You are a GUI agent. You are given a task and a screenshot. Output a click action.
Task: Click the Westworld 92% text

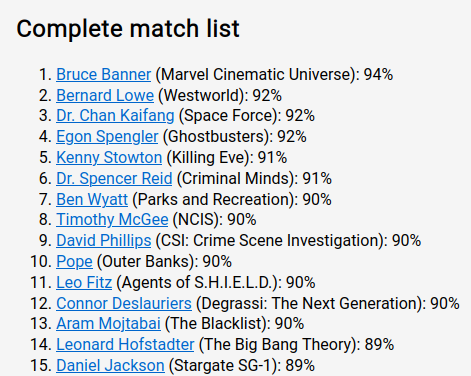point(220,95)
